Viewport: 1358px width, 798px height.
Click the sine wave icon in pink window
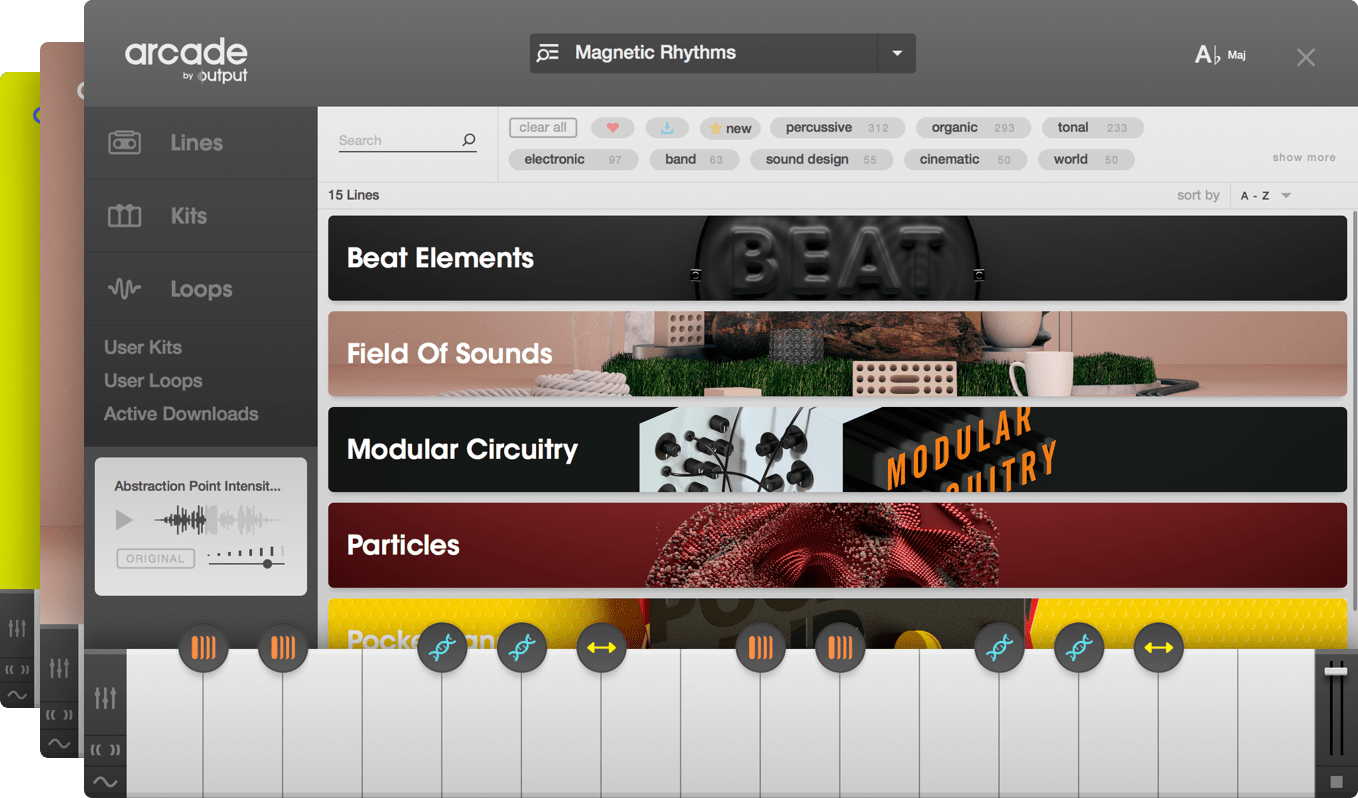[60, 743]
